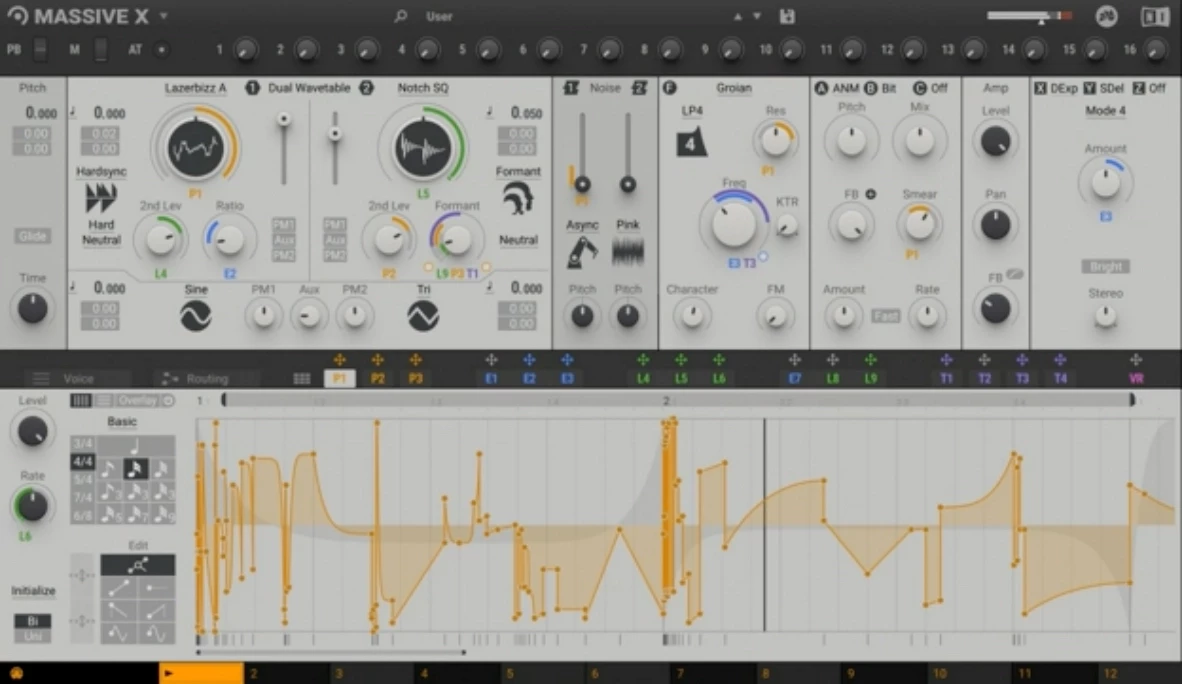Screen dimensions: 1182x684
Task: Click the Formant head profile icon
Action: (x=518, y=198)
